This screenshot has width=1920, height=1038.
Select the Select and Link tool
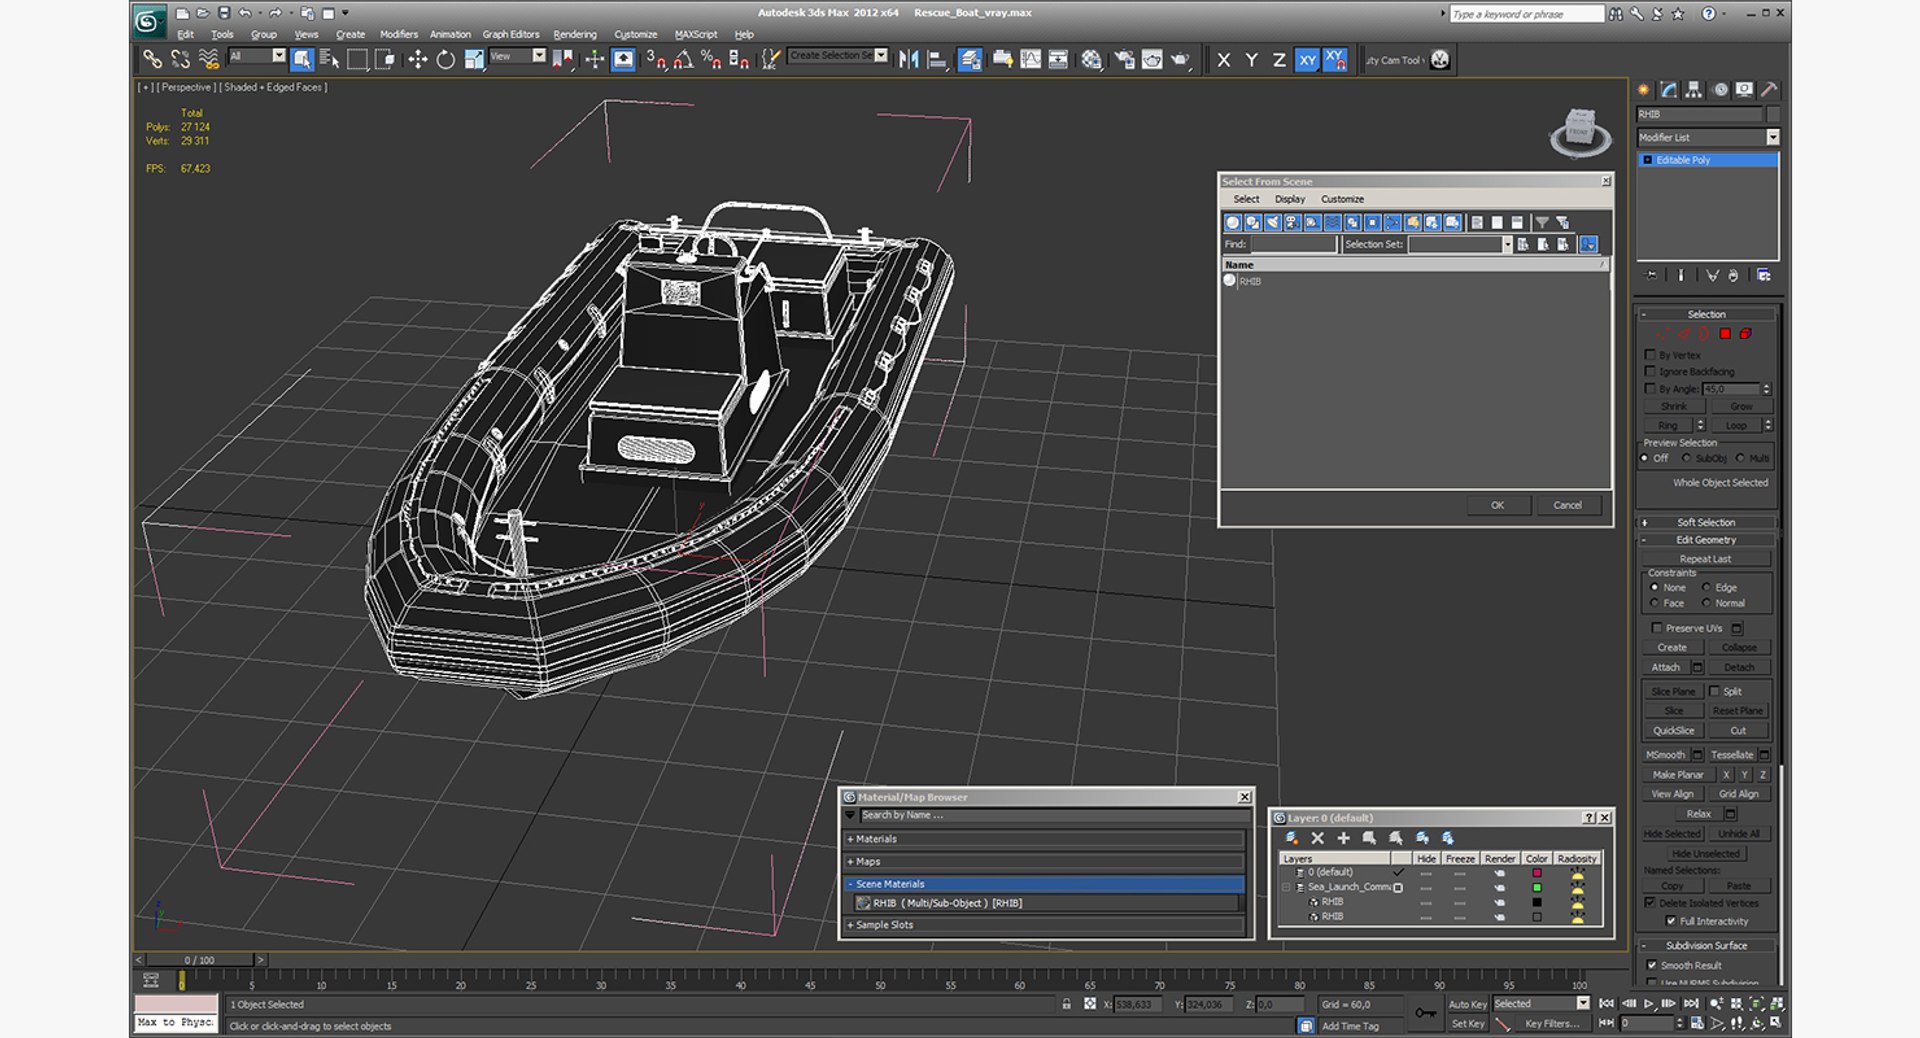(x=152, y=60)
